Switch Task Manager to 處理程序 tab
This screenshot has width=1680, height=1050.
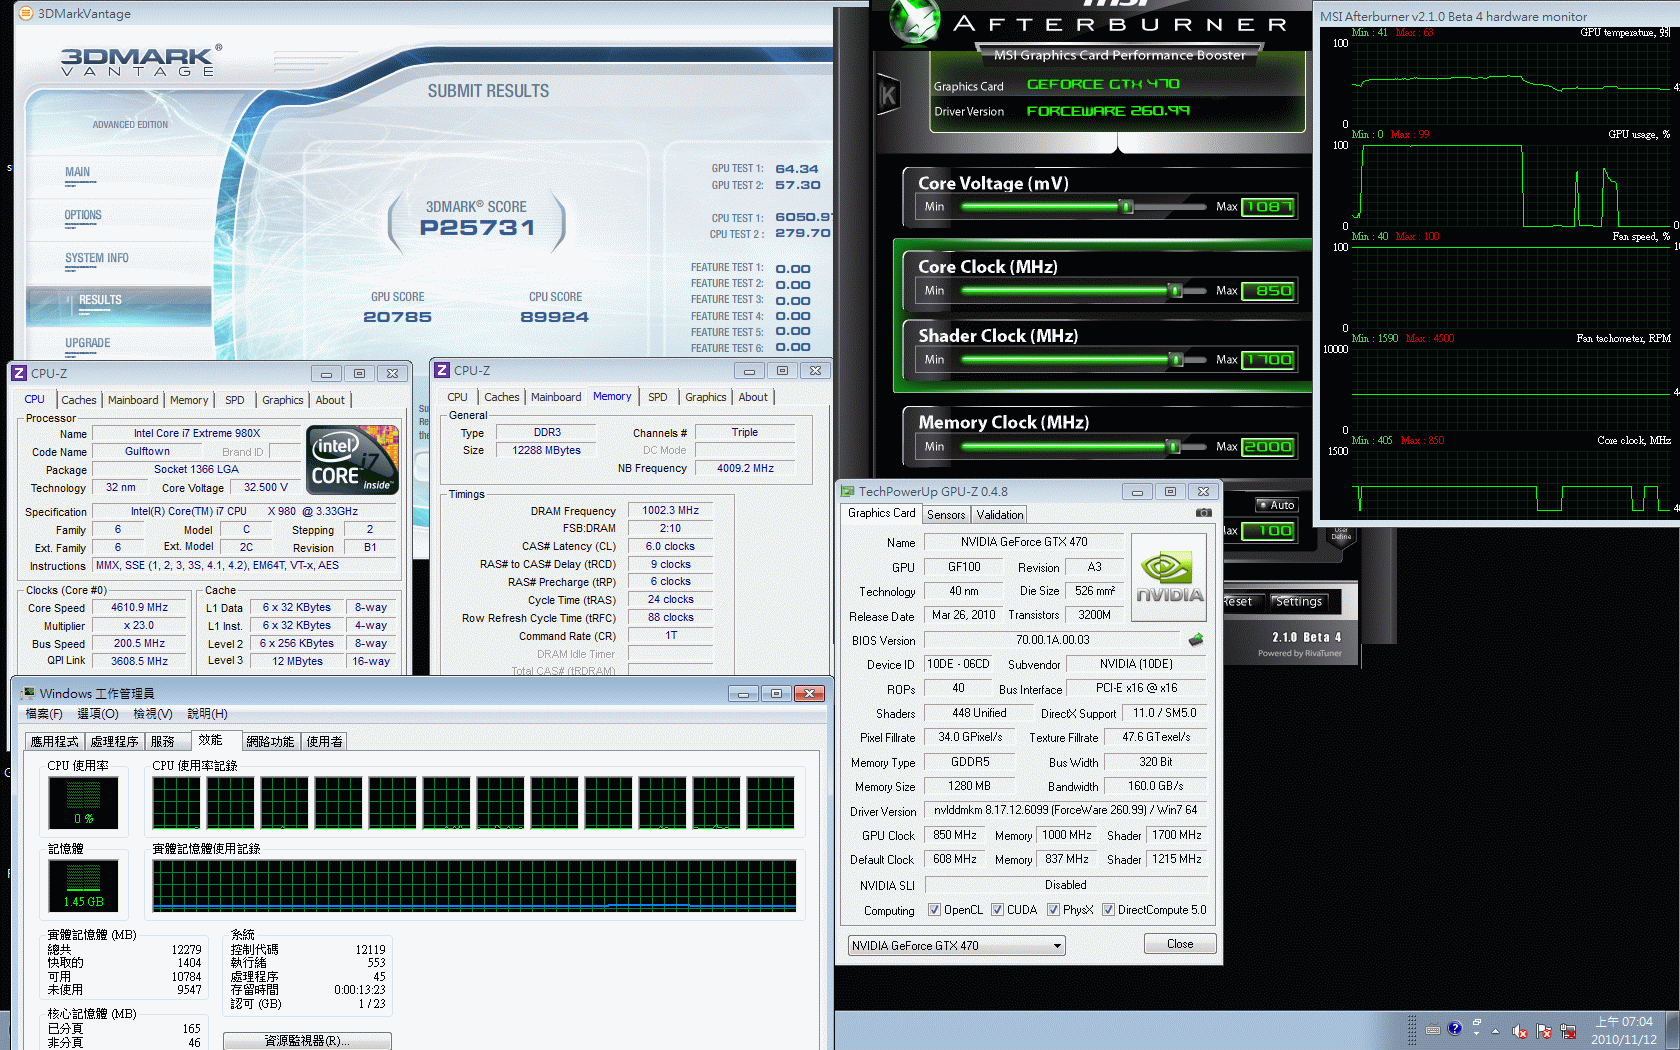114,741
